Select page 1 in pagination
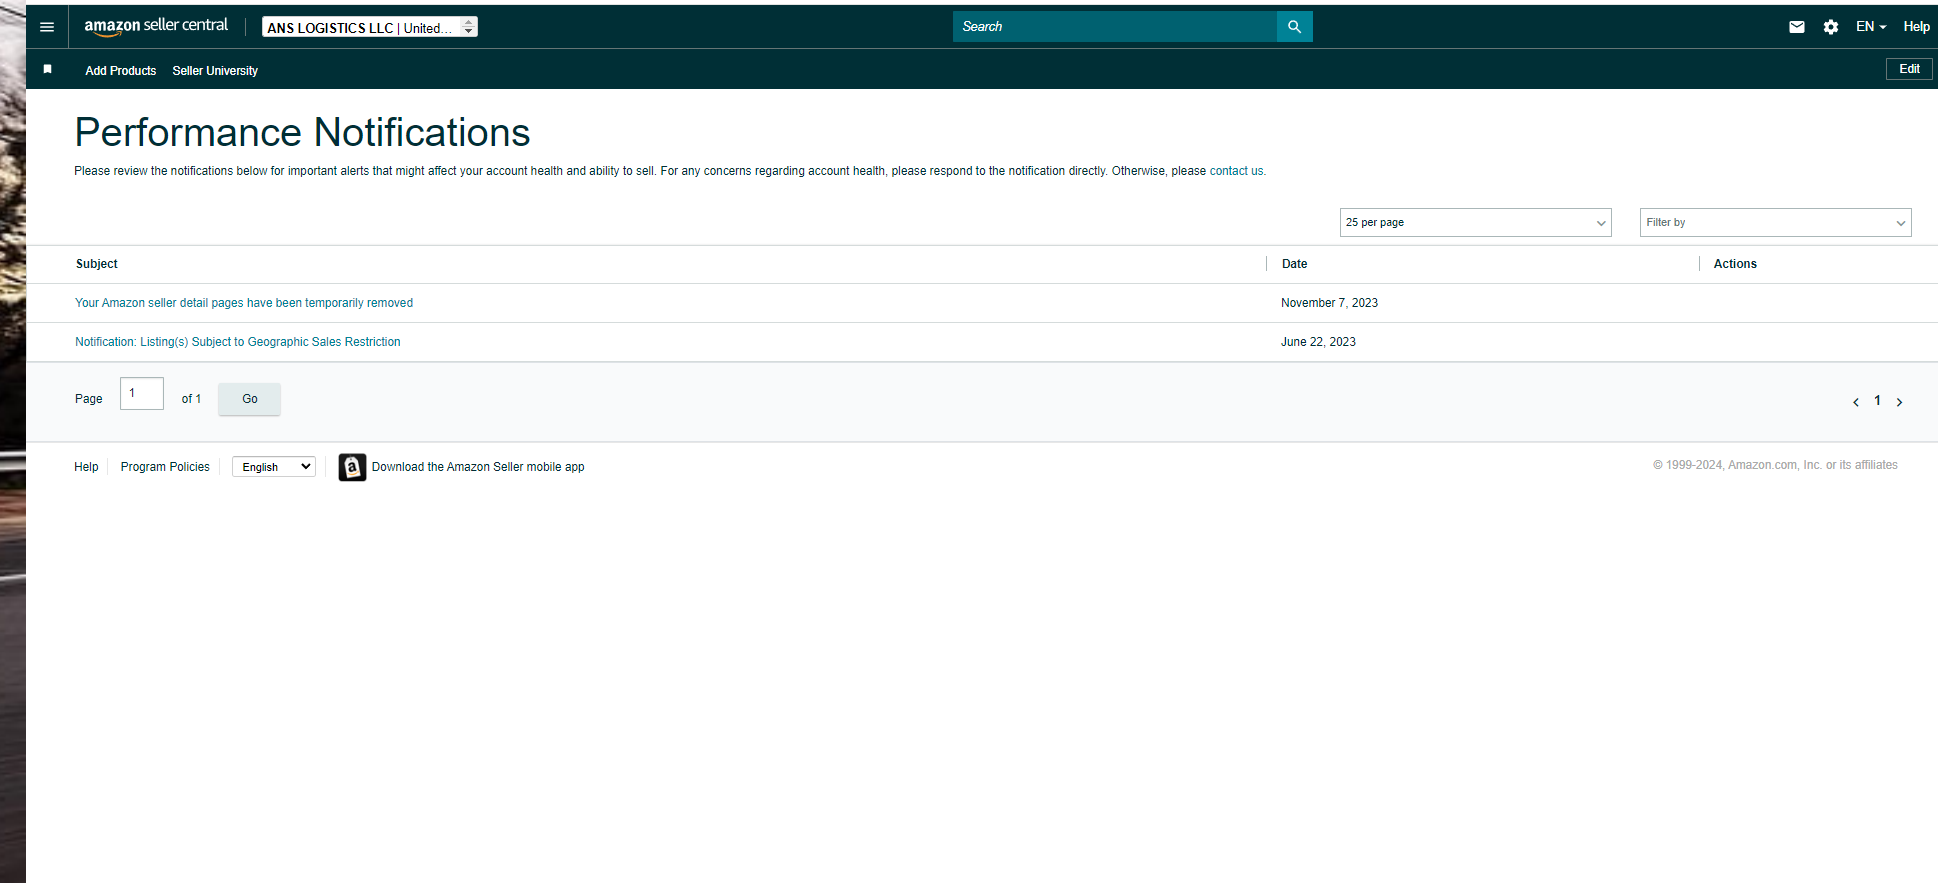 (1877, 401)
